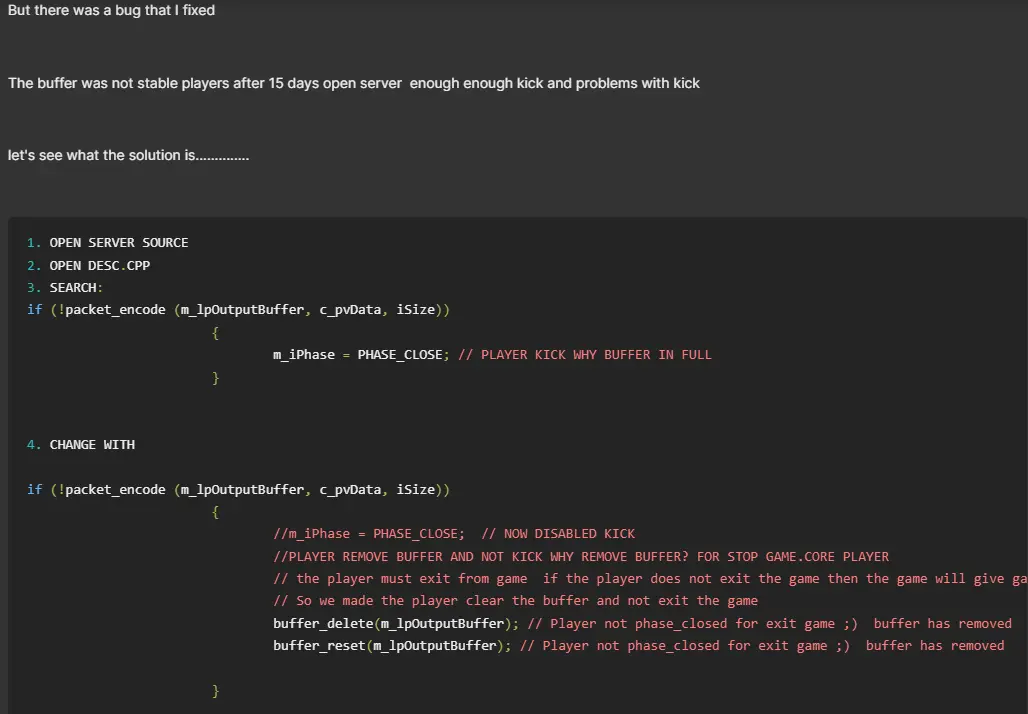Click the 'SEARCH:' step in the code block

[x=76, y=288]
